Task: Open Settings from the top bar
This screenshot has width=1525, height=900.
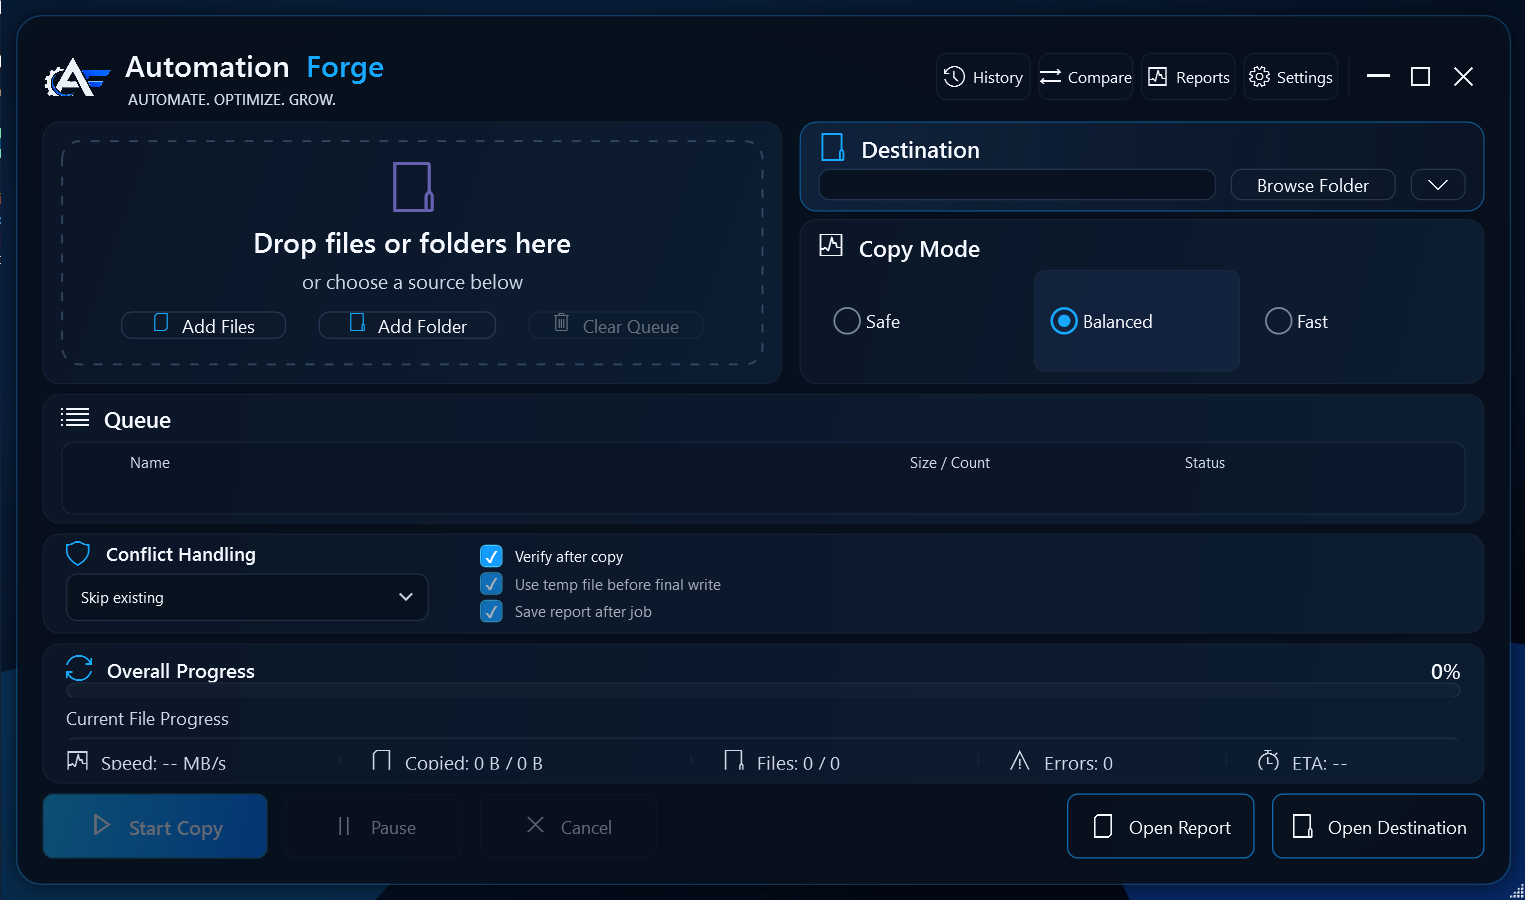Action: tap(1290, 77)
